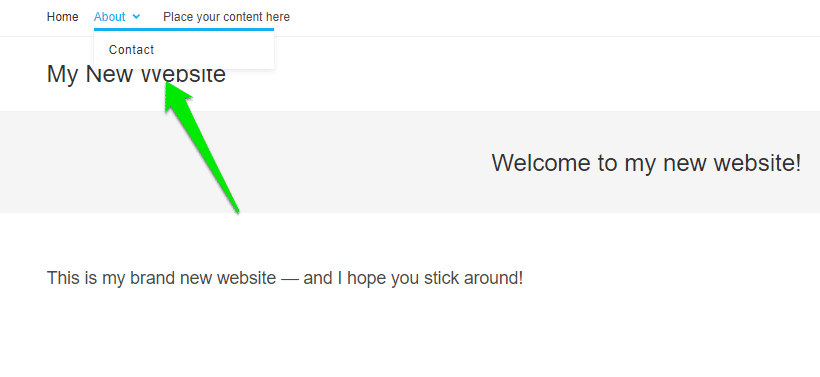Click the tail end of the green arrow
Screen dimensions: 820x377
[237, 209]
